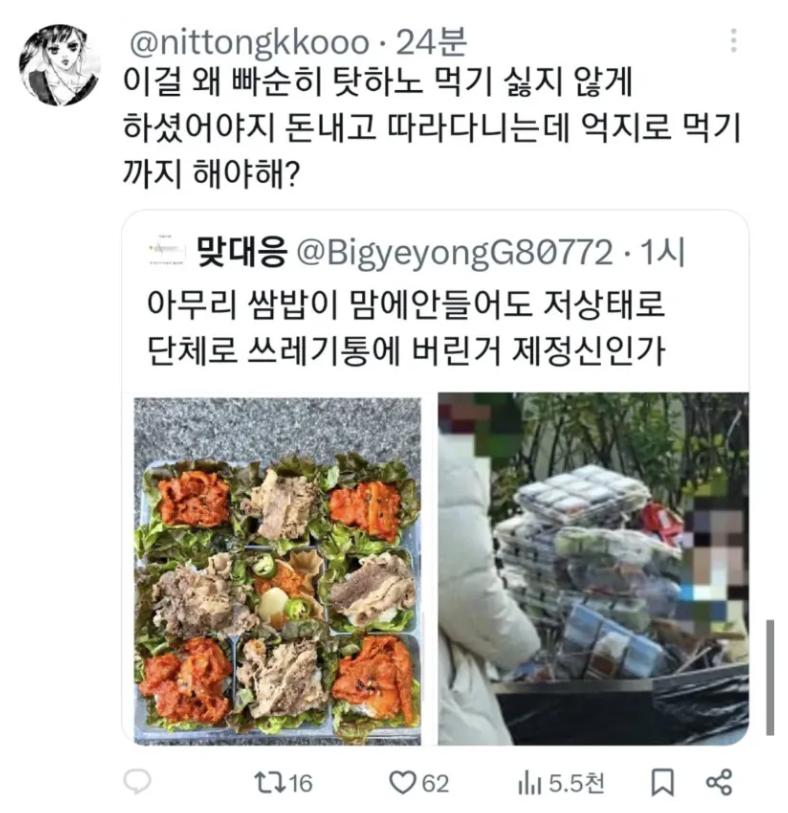Viewport: 788px width, 813px height.
Task: Open the photo of discarded lunchboxes
Action: pyautogui.click(x=593, y=569)
